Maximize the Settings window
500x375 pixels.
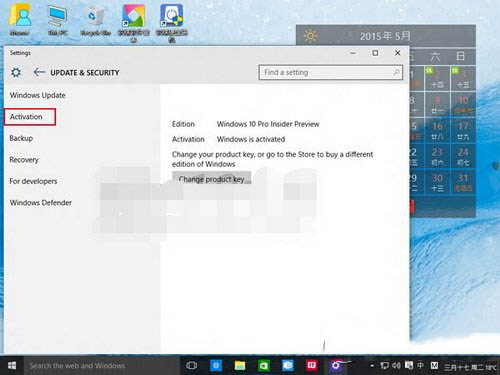coord(375,53)
